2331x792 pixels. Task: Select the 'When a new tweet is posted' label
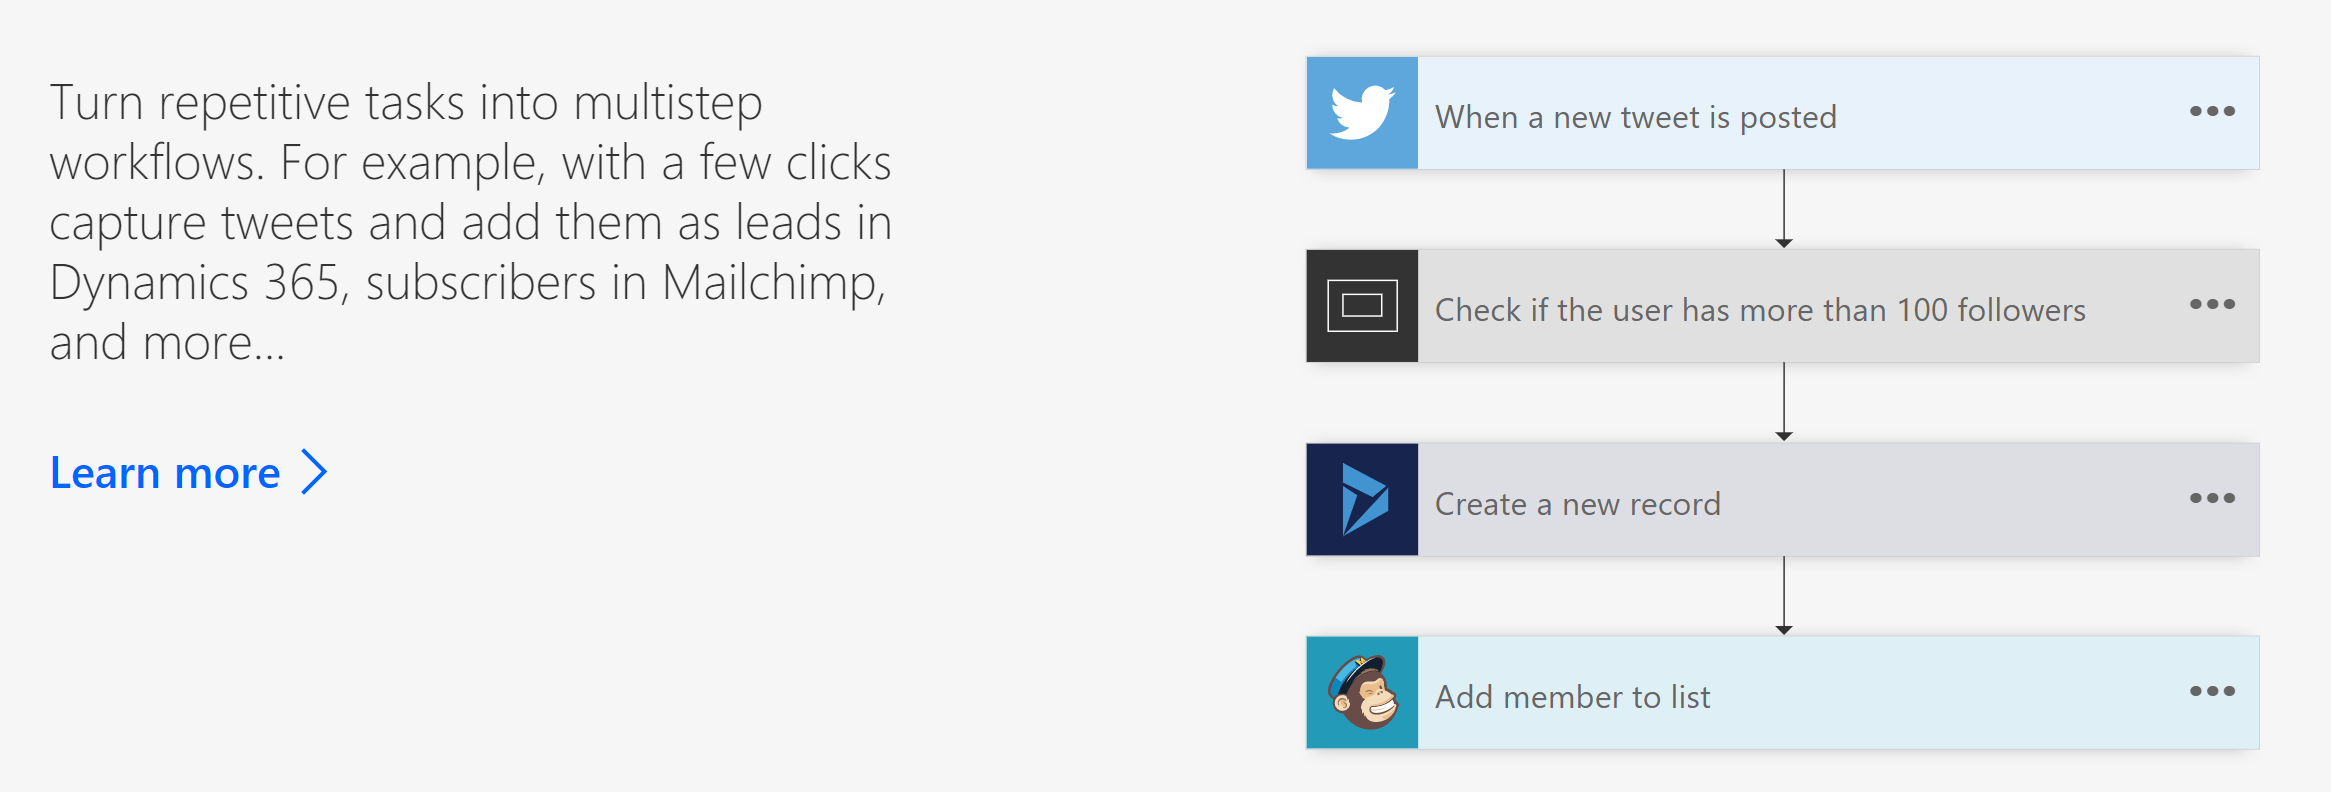(x=1635, y=117)
